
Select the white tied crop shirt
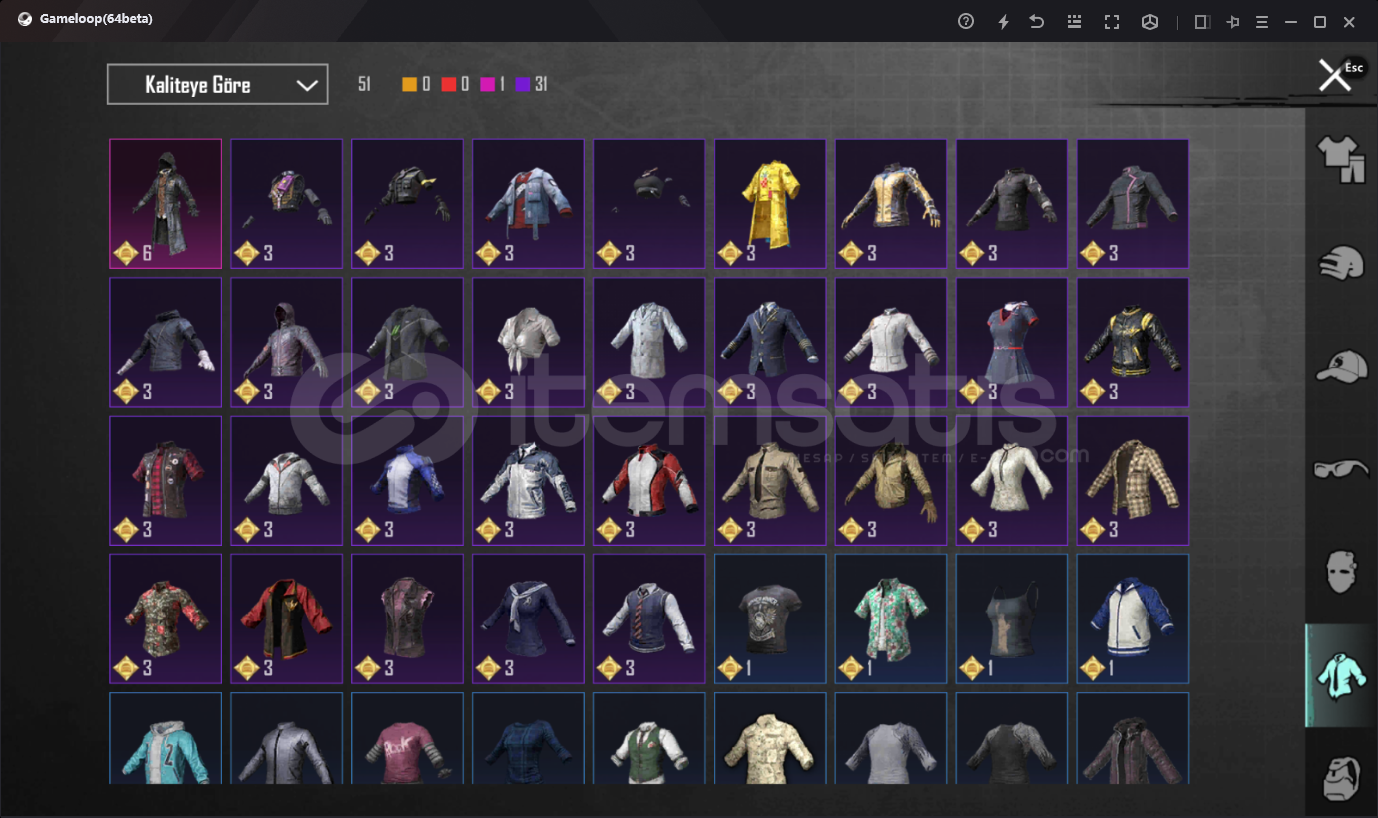click(528, 342)
